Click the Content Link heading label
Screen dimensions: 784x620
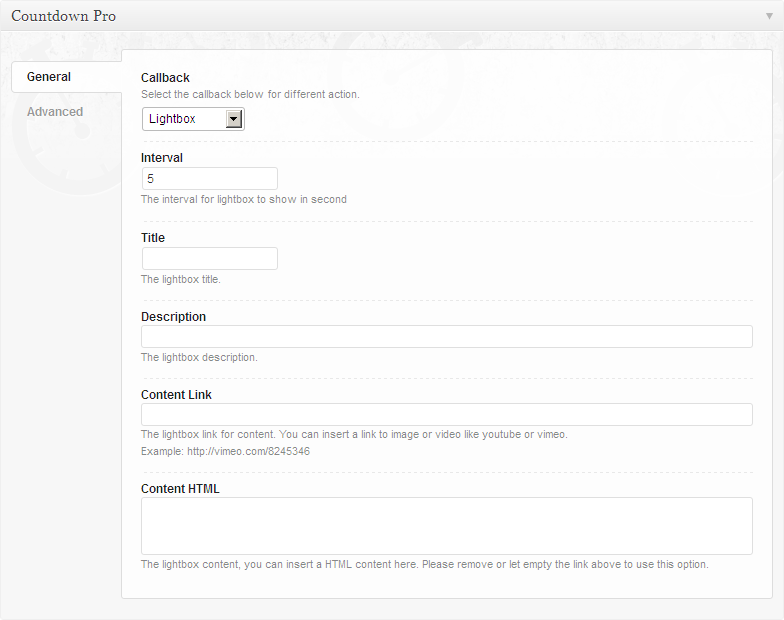point(176,395)
